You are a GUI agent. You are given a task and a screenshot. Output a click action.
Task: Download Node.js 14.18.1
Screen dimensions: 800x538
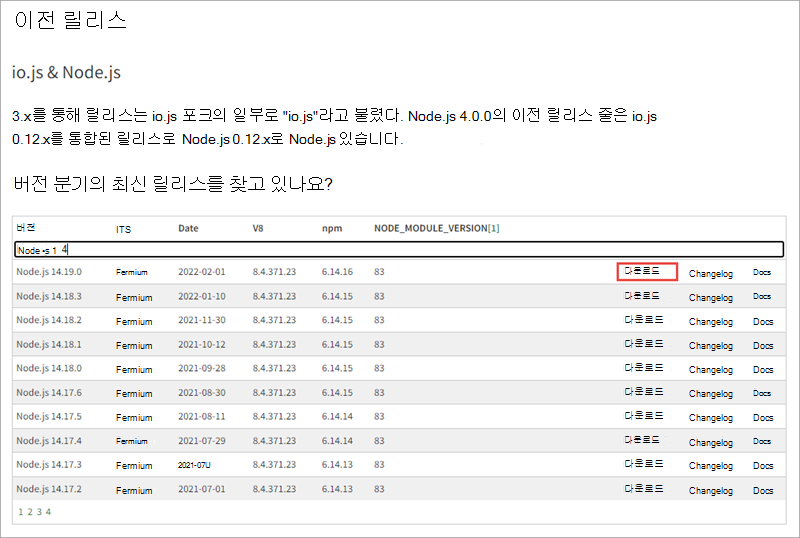(x=644, y=344)
